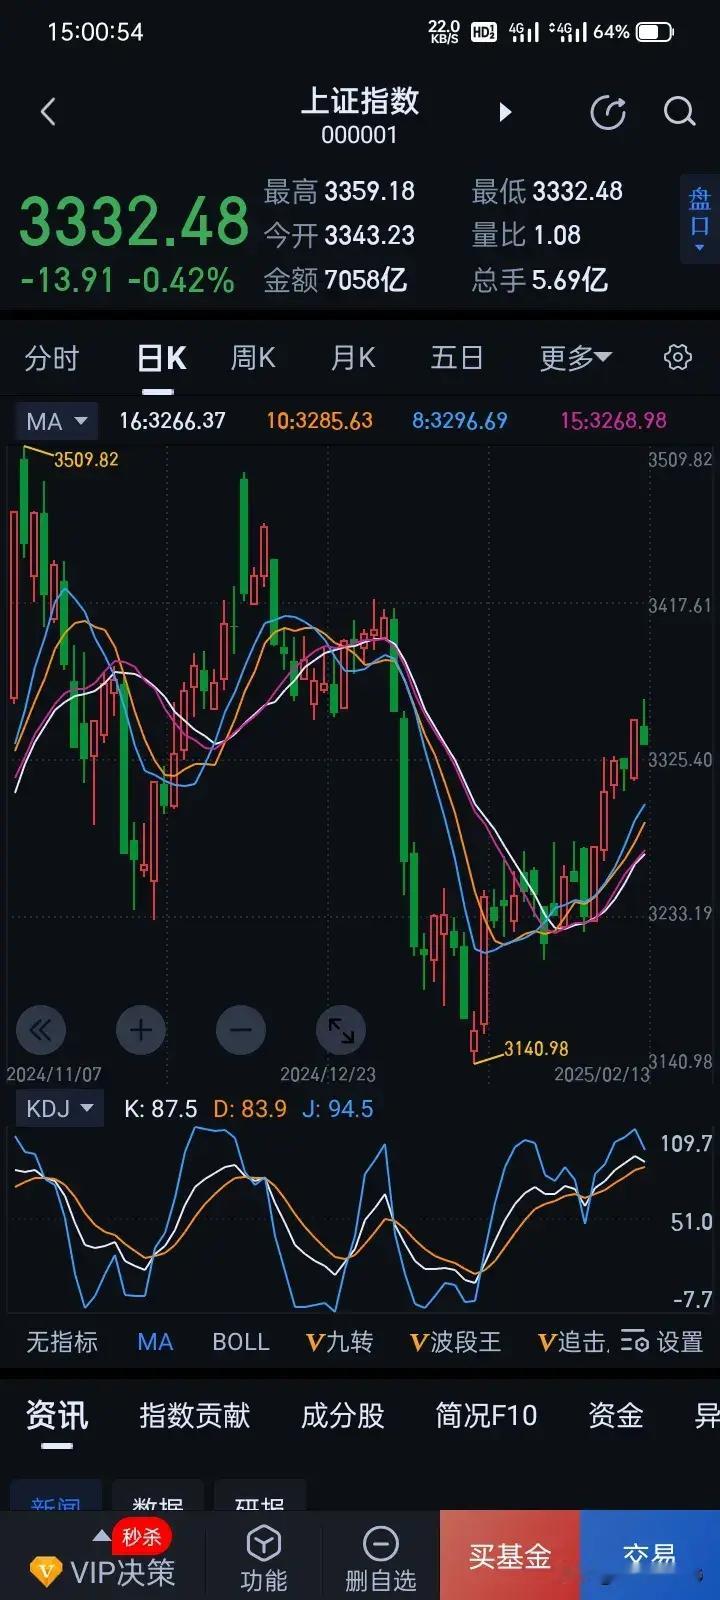
Task: Tap 金额 7058亿 value
Action: click(335, 280)
